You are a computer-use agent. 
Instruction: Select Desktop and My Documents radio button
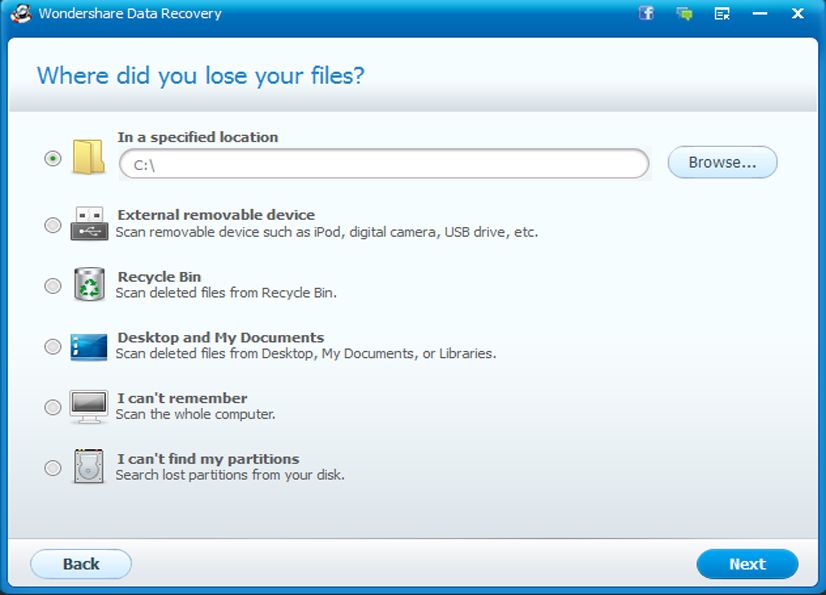coord(53,347)
